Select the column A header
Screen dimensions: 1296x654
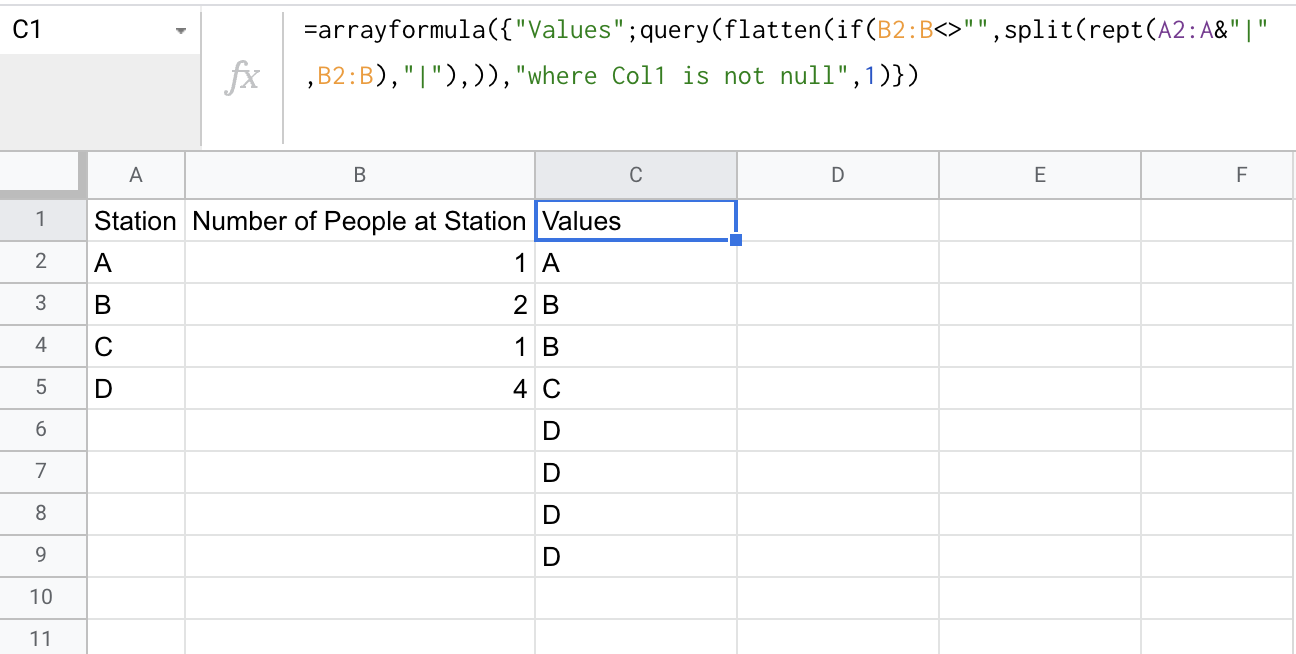(x=136, y=175)
